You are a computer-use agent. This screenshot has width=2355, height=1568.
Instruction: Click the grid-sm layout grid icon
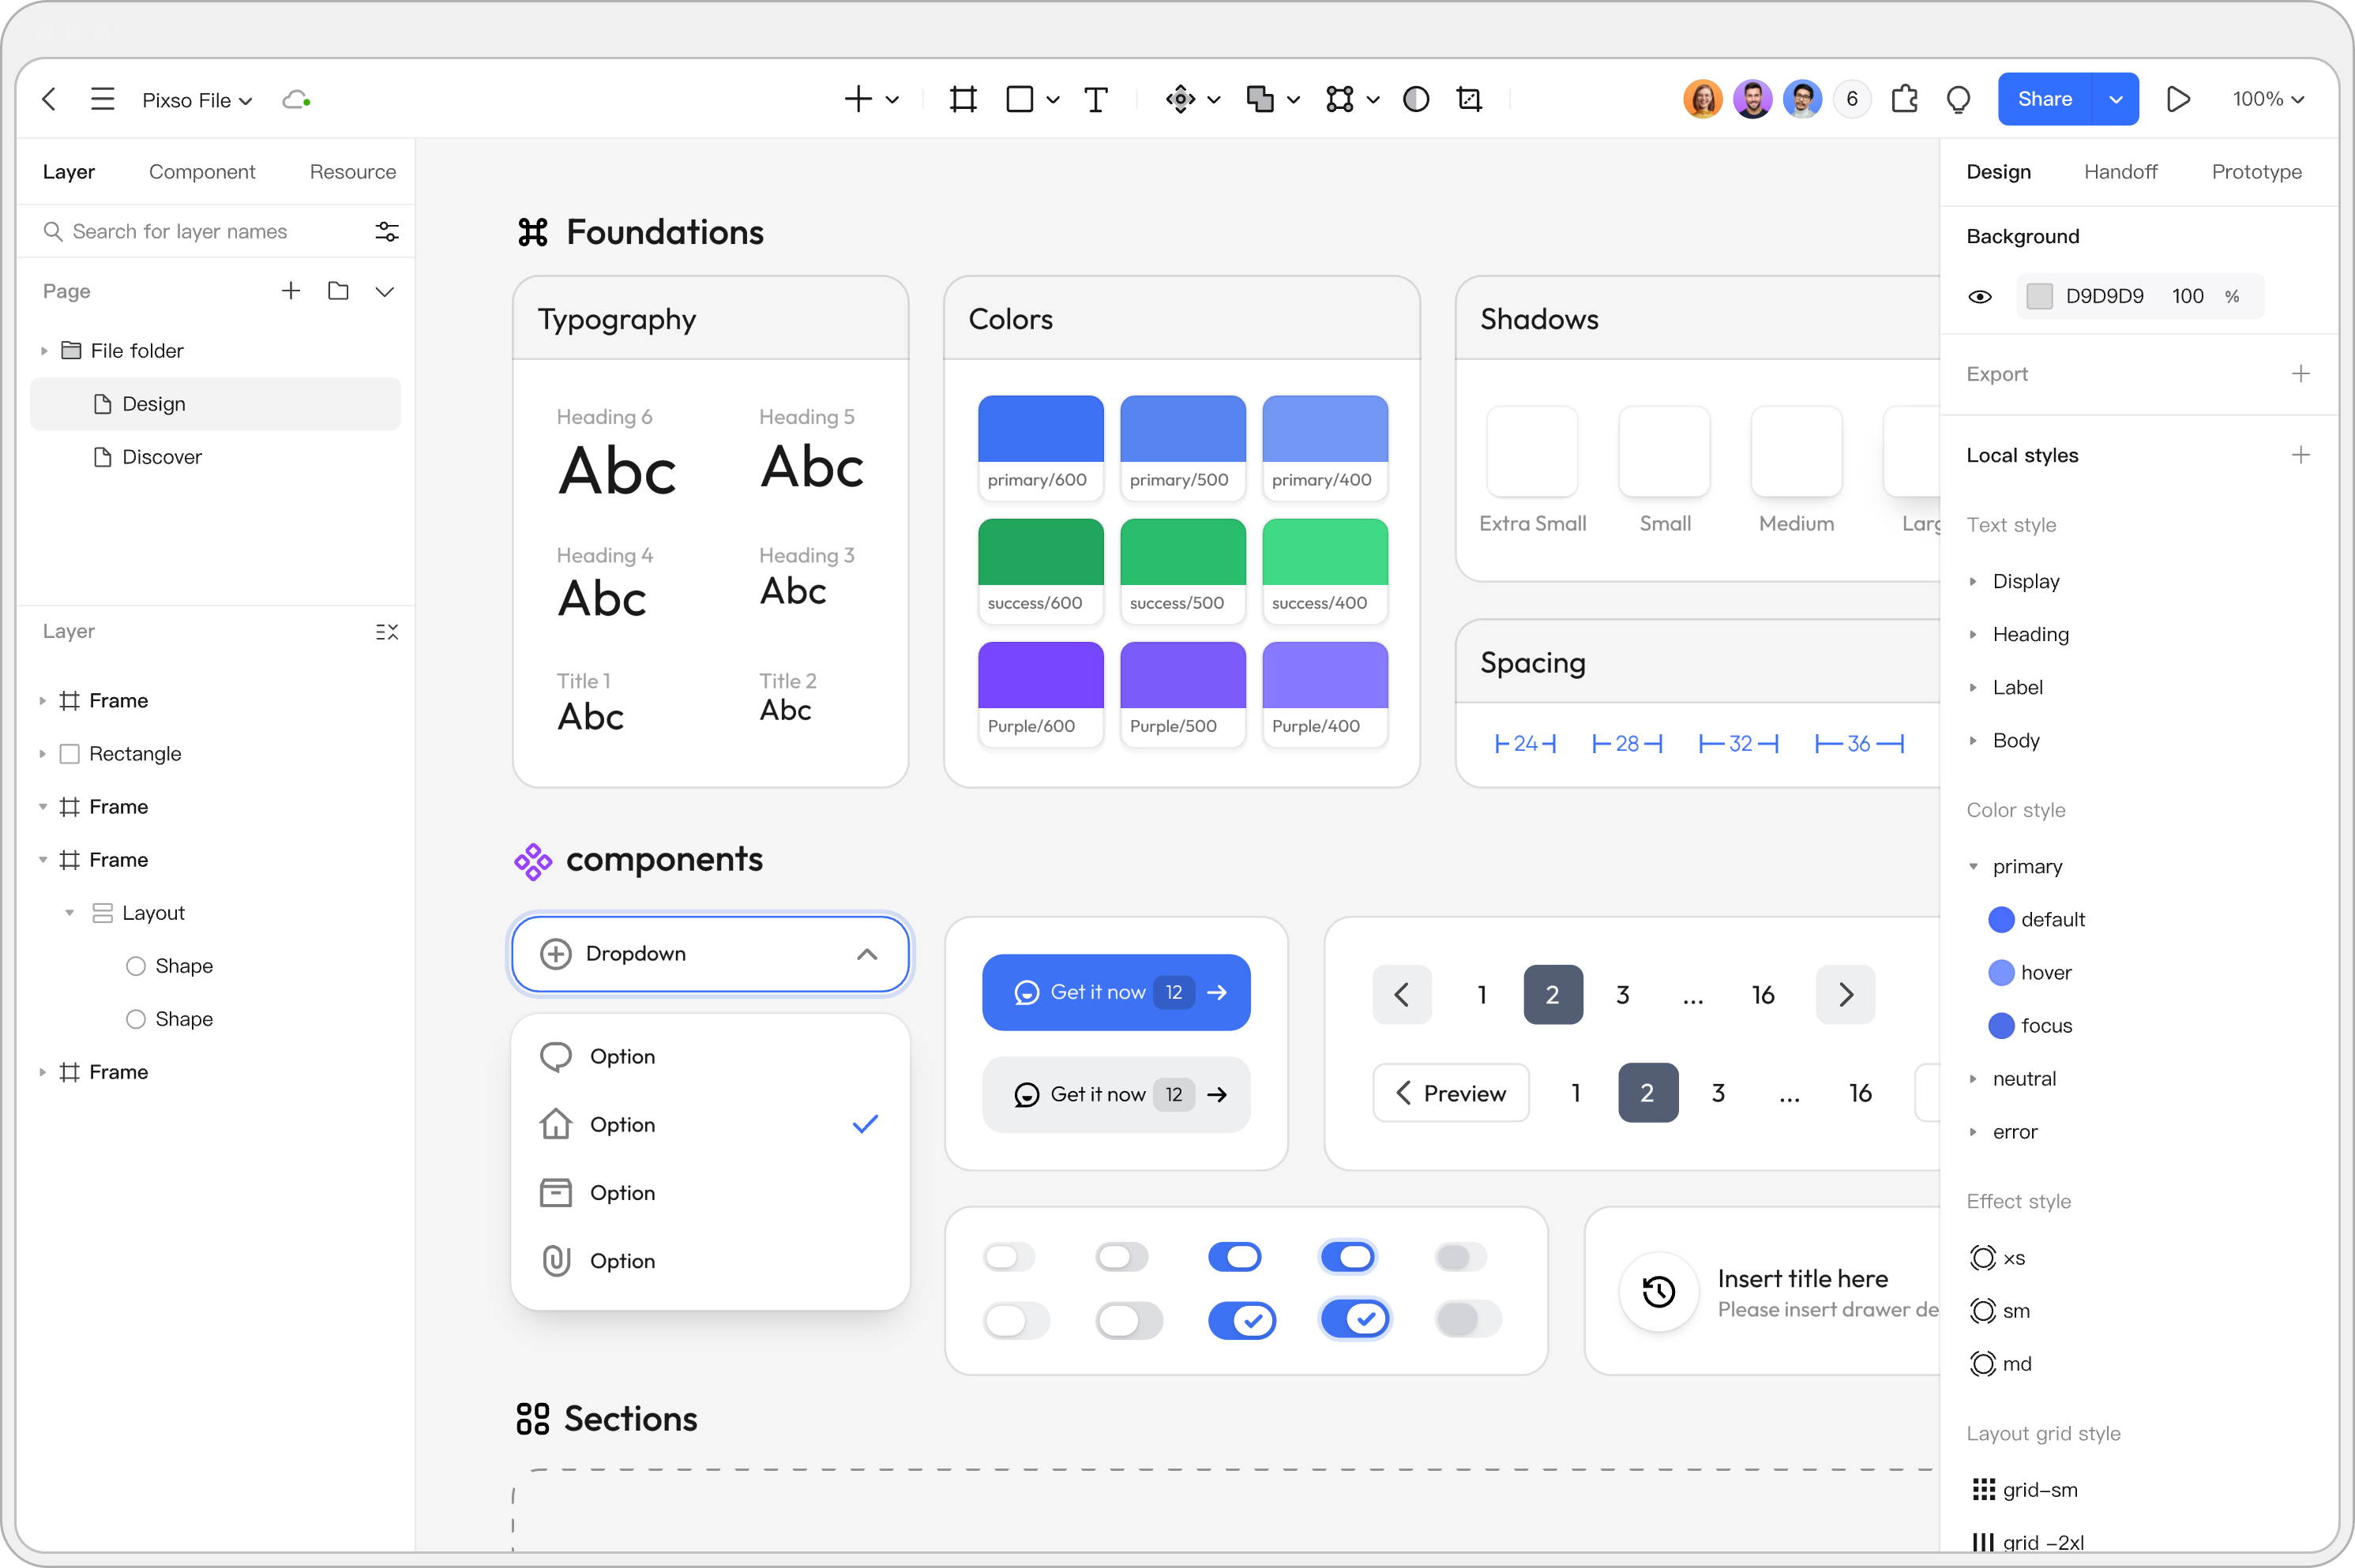point(1983,1490)
